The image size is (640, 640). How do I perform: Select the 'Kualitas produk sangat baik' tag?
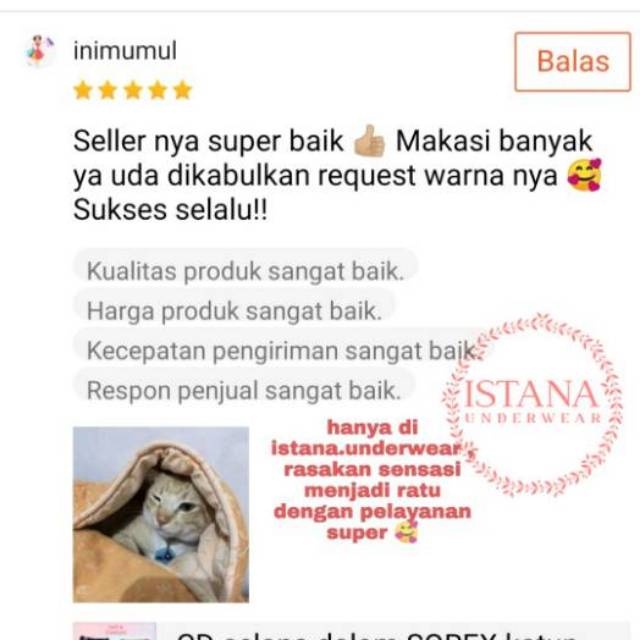tap(245, 271)
